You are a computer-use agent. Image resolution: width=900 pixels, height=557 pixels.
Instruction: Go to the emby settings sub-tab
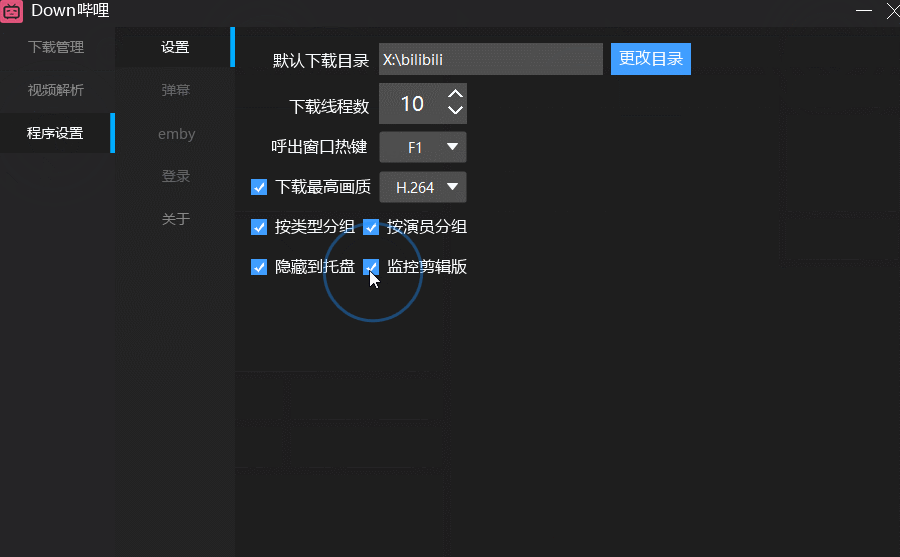(x=176, y=133)
